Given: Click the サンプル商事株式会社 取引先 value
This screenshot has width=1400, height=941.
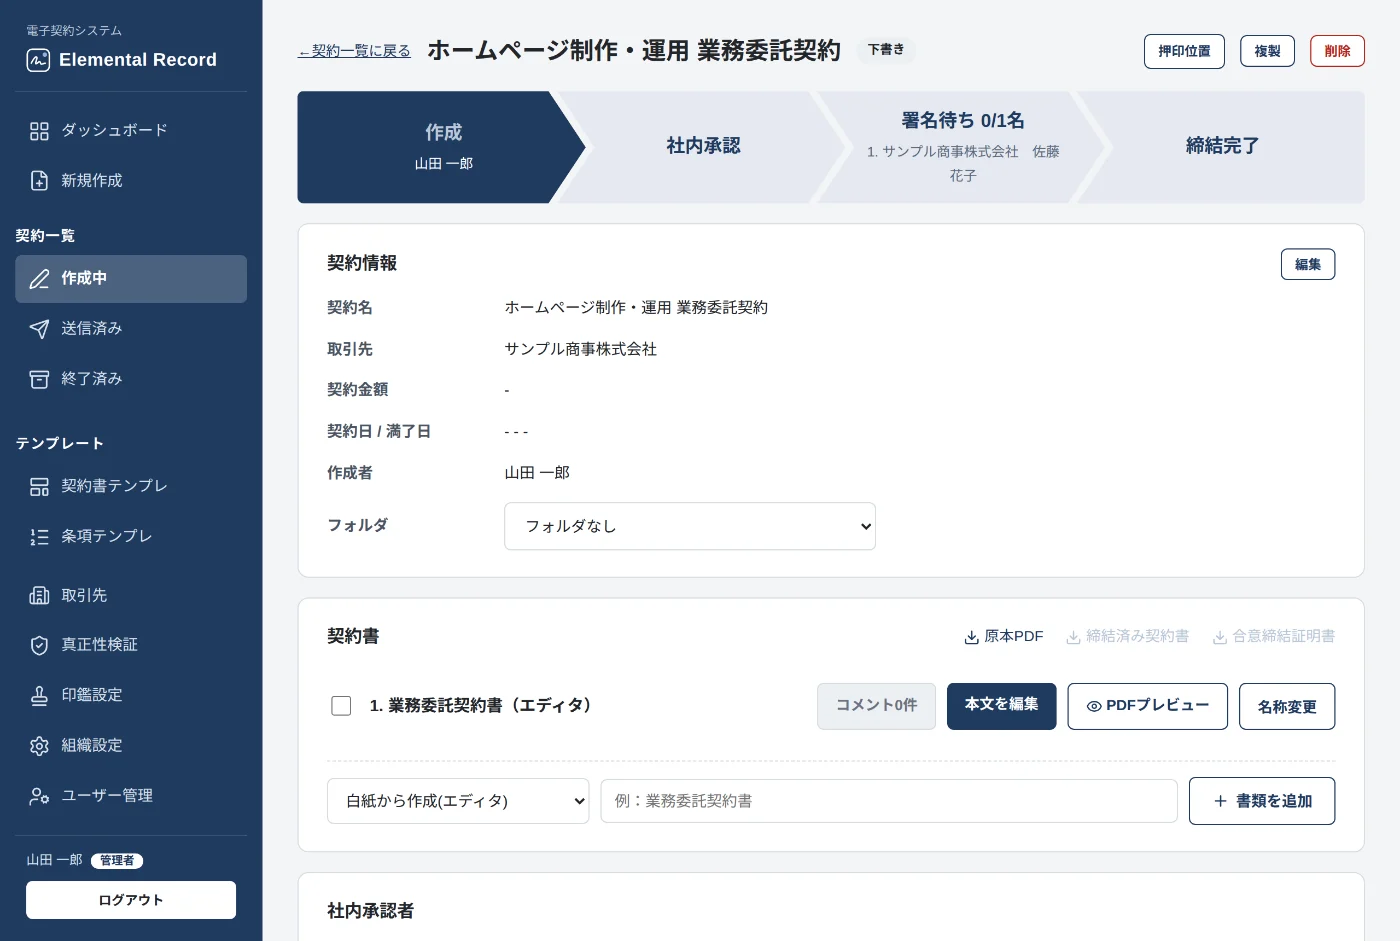Looking at the screenshot, I should click(581, 350).
